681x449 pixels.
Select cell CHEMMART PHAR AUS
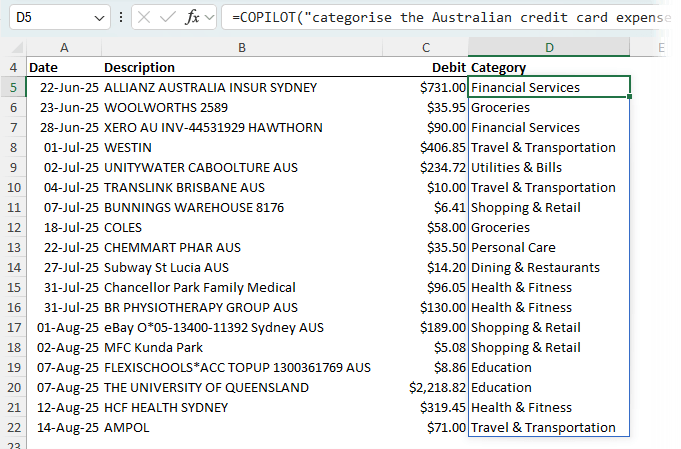[x=242, y=248]
